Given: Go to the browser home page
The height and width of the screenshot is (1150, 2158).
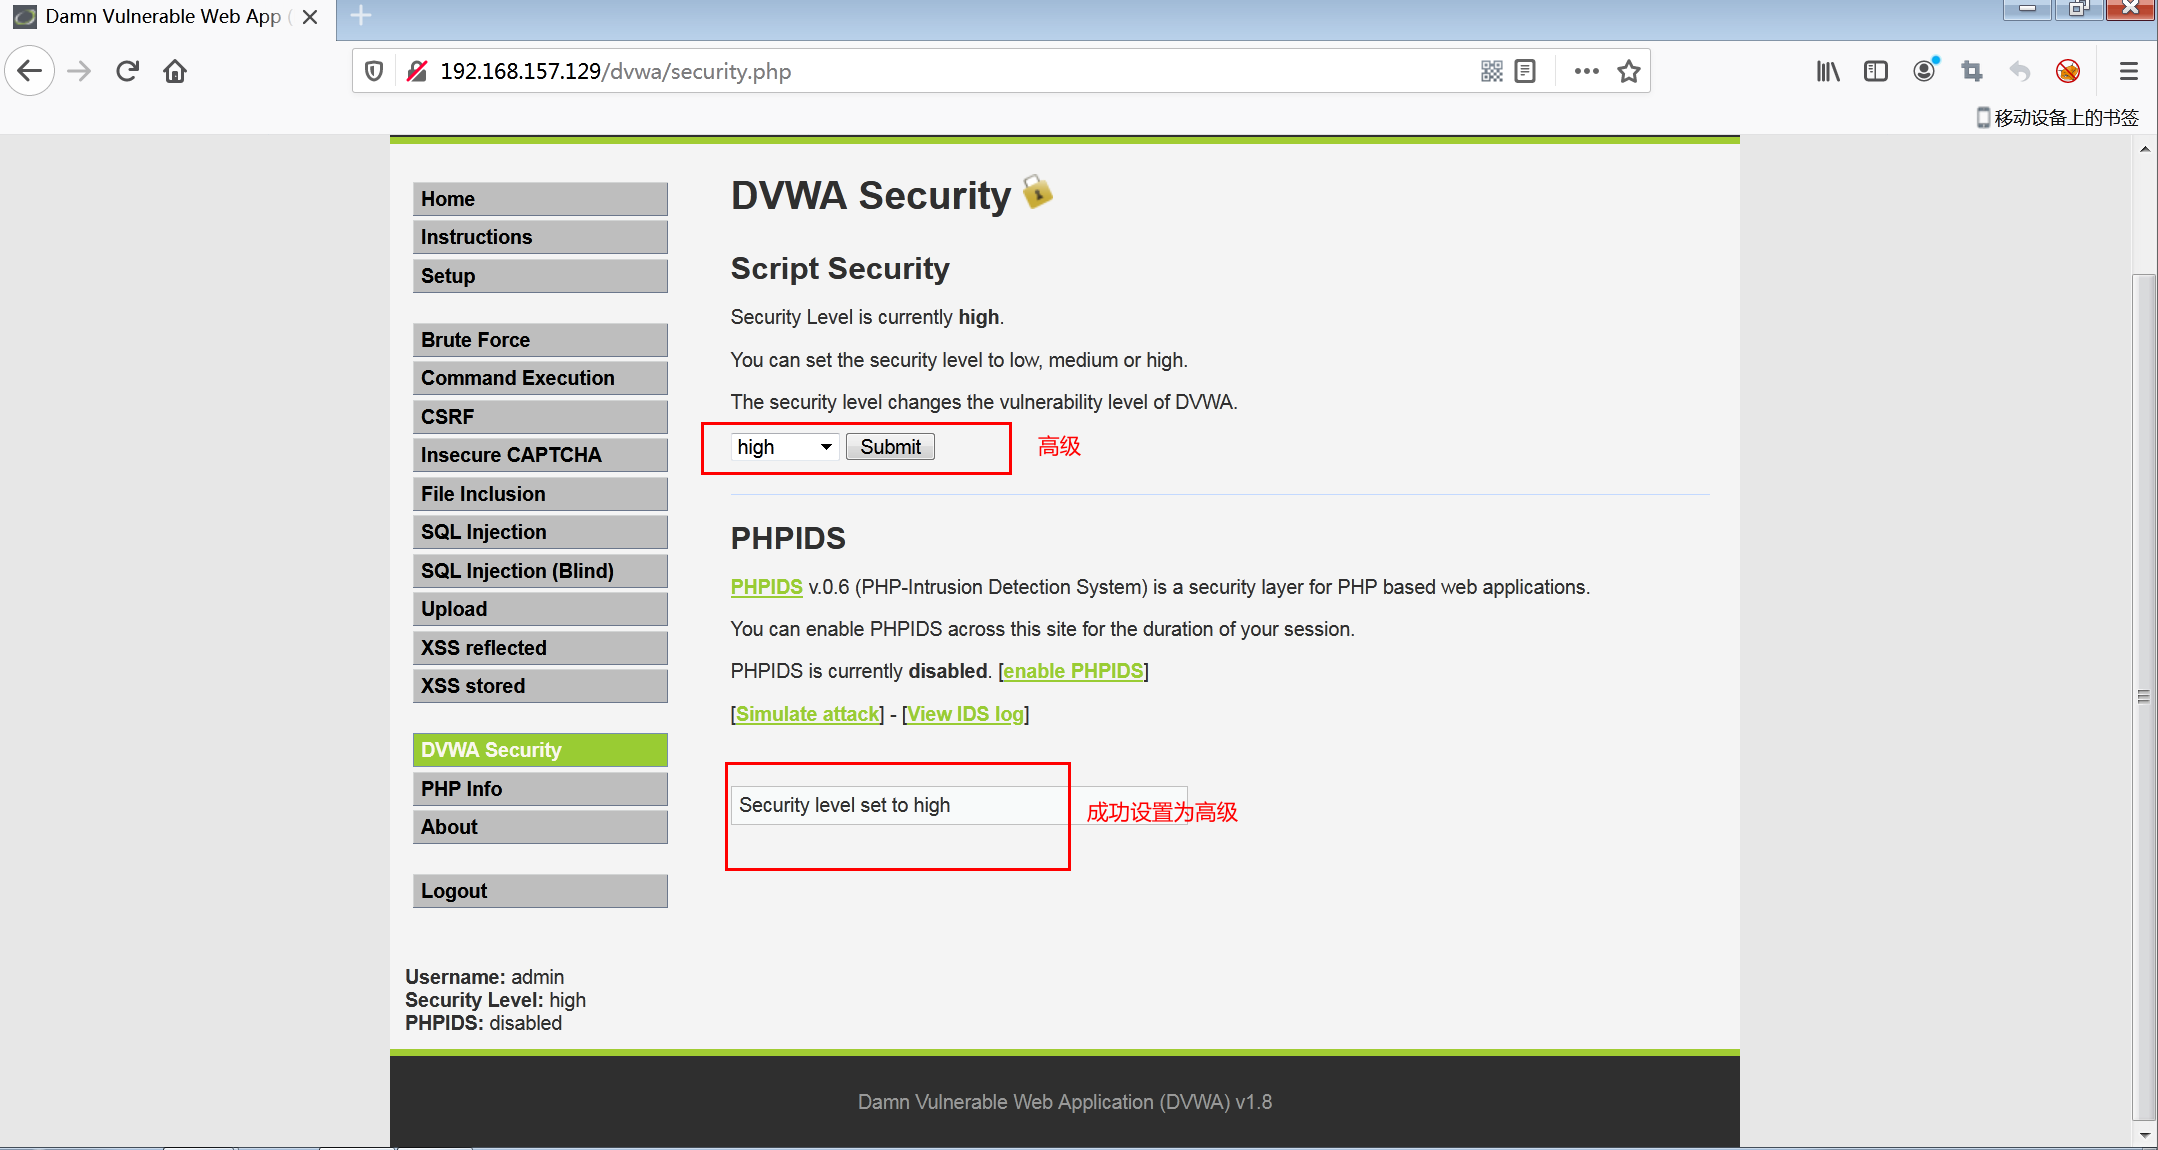Looking at the screenshot, I should [175, 71].
